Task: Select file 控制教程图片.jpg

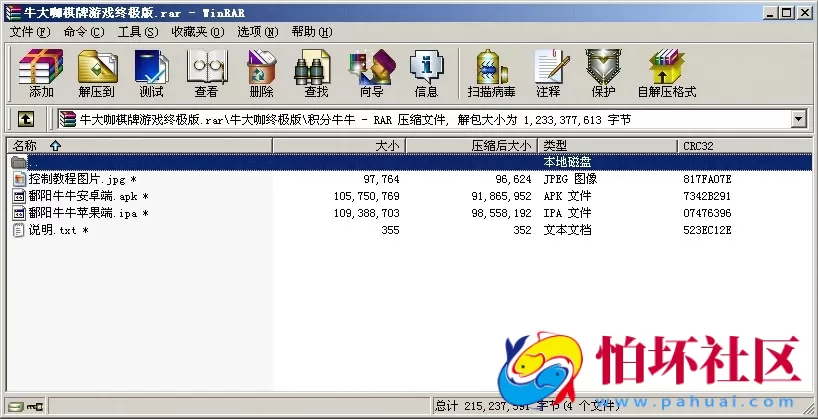Action: click(82, 179)
